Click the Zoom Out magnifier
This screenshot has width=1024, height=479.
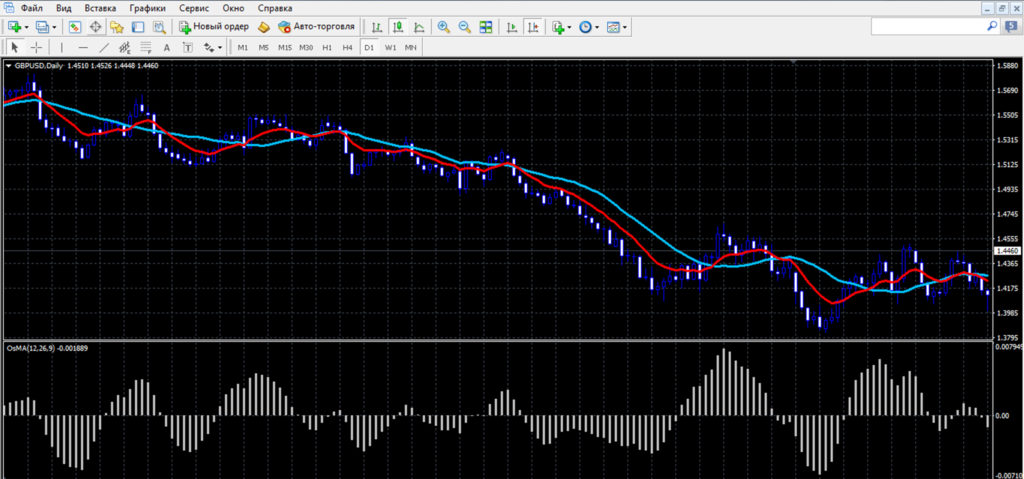click(464, 27)
